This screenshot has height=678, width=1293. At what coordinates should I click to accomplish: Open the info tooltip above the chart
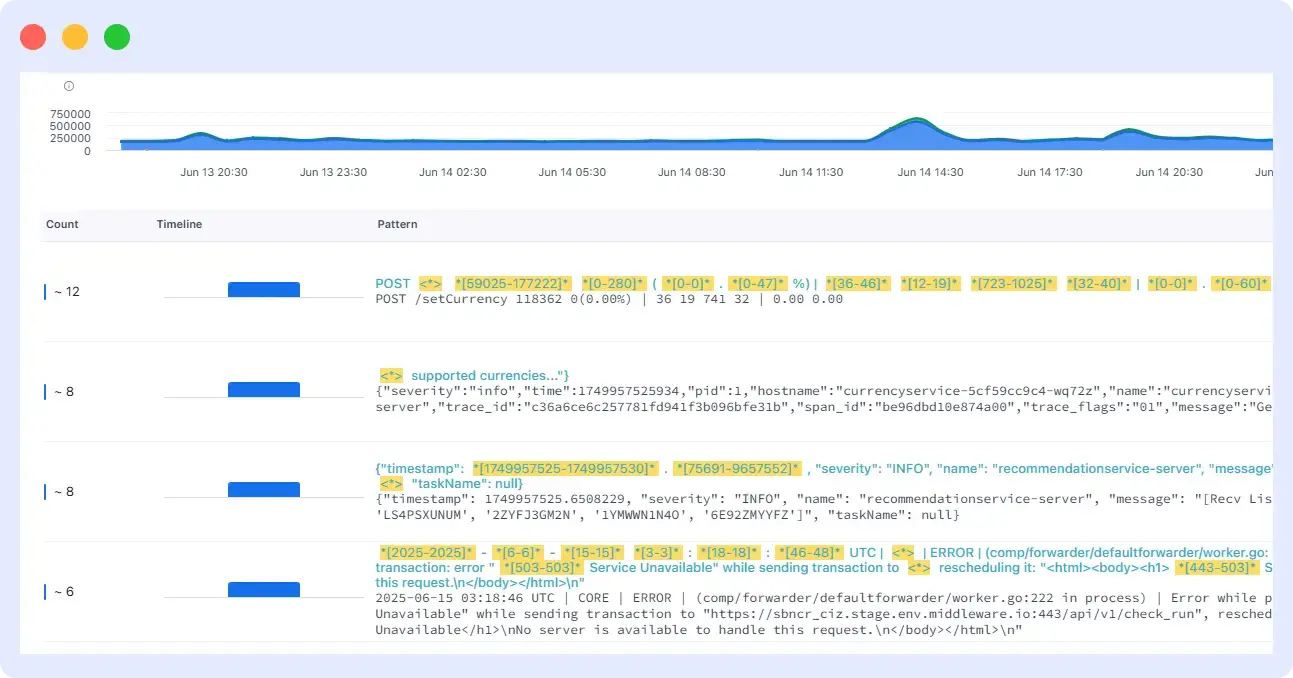[68, 86]
